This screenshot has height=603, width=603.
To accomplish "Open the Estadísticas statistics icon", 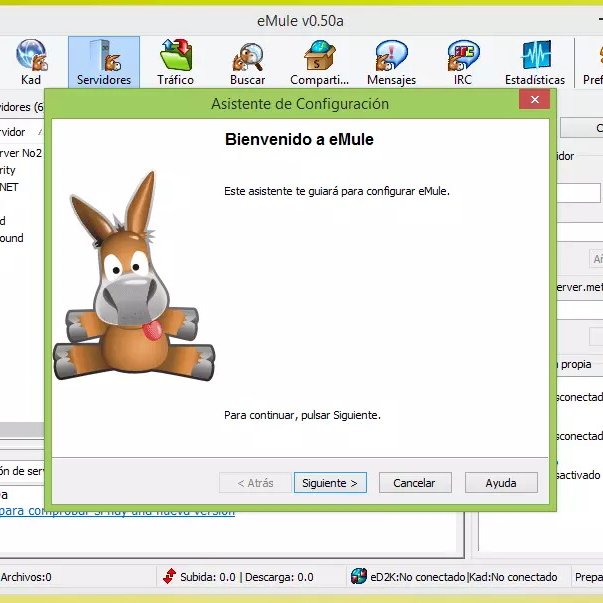I will coord(535,62).
